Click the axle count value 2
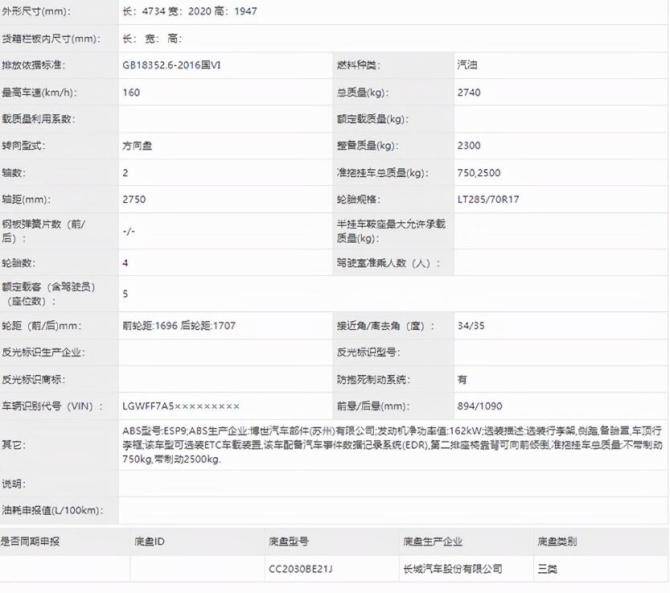This screenshot has width=670, height=593. [125, 173]
